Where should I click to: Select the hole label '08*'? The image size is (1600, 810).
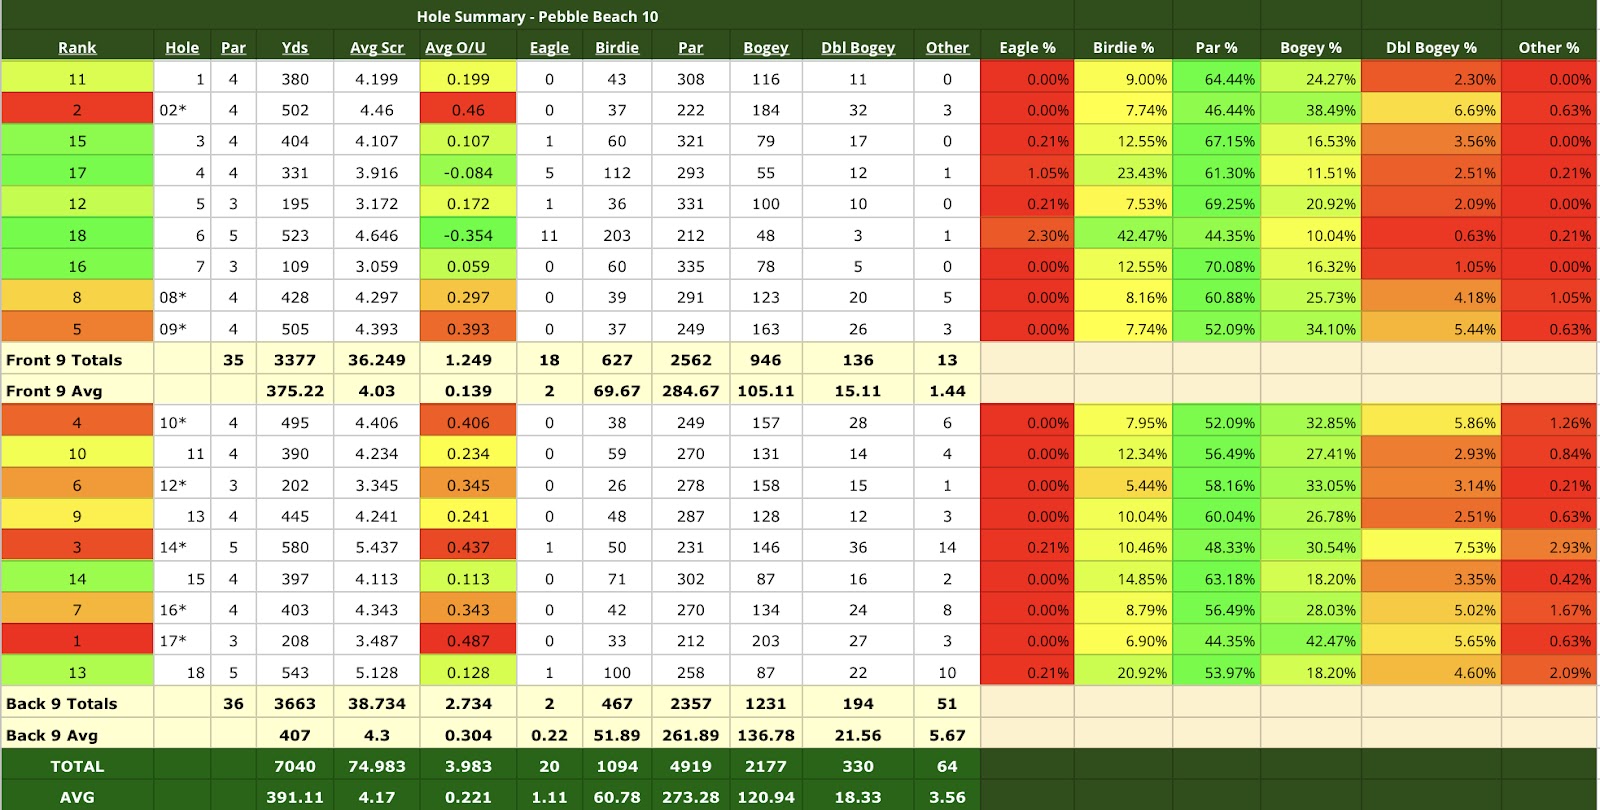coord(173,297)
